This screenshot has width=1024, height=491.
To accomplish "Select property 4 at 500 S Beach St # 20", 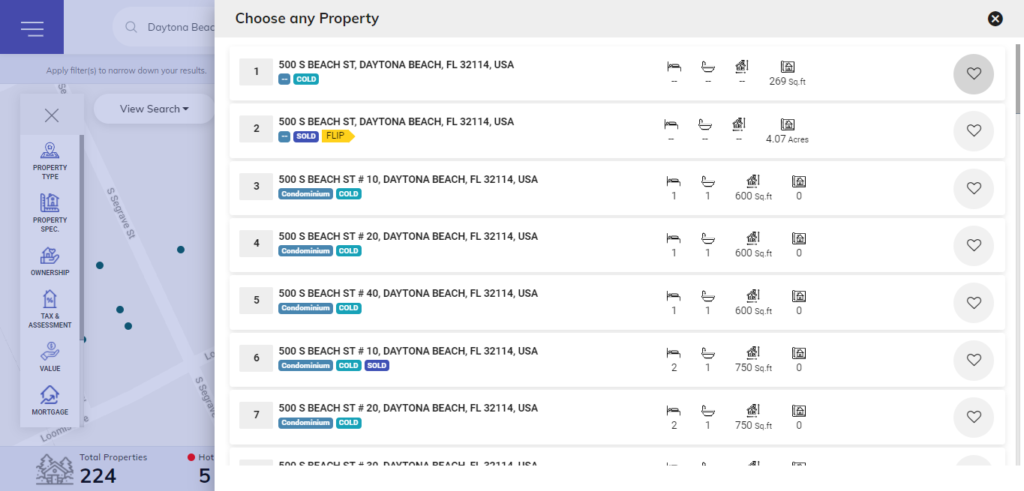I will [617, 246].
